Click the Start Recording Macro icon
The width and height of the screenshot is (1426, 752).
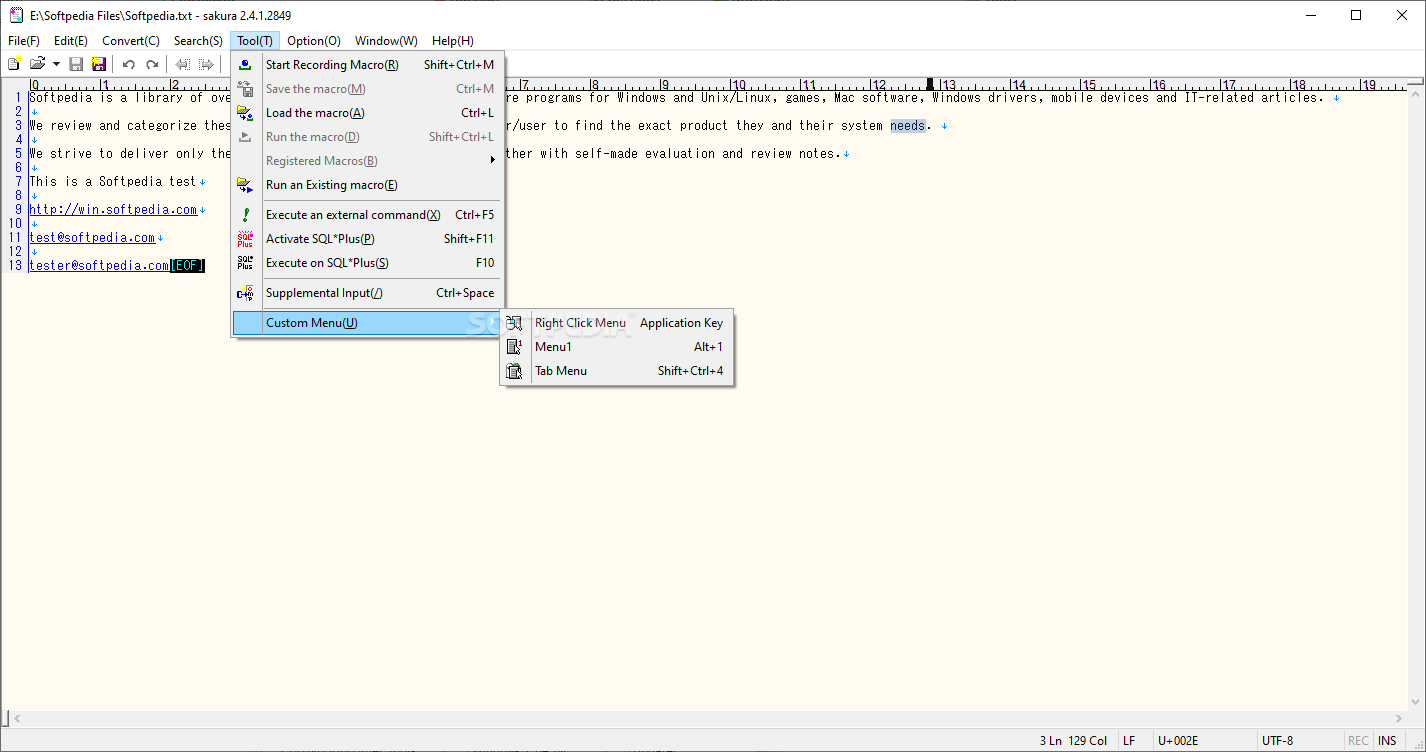[x=245, y=65]
